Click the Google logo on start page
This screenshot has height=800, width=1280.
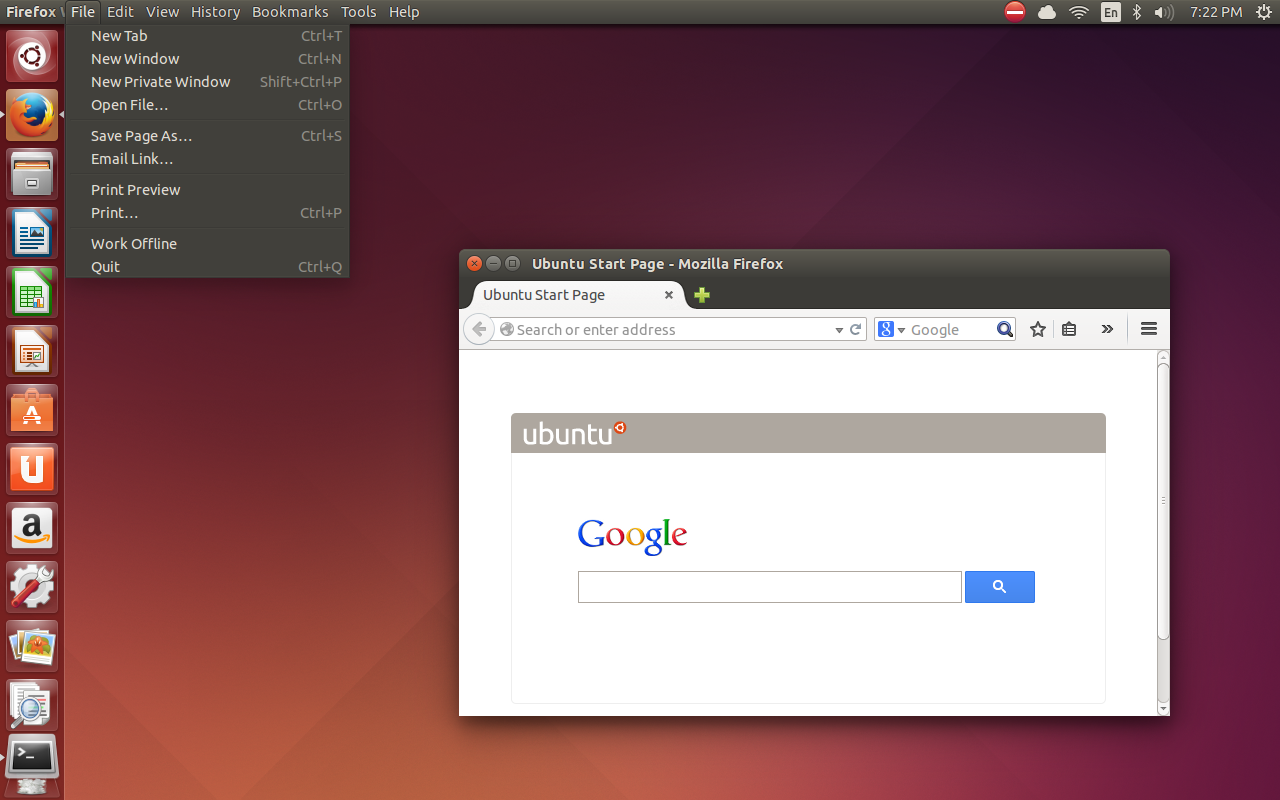click(632, 536)
